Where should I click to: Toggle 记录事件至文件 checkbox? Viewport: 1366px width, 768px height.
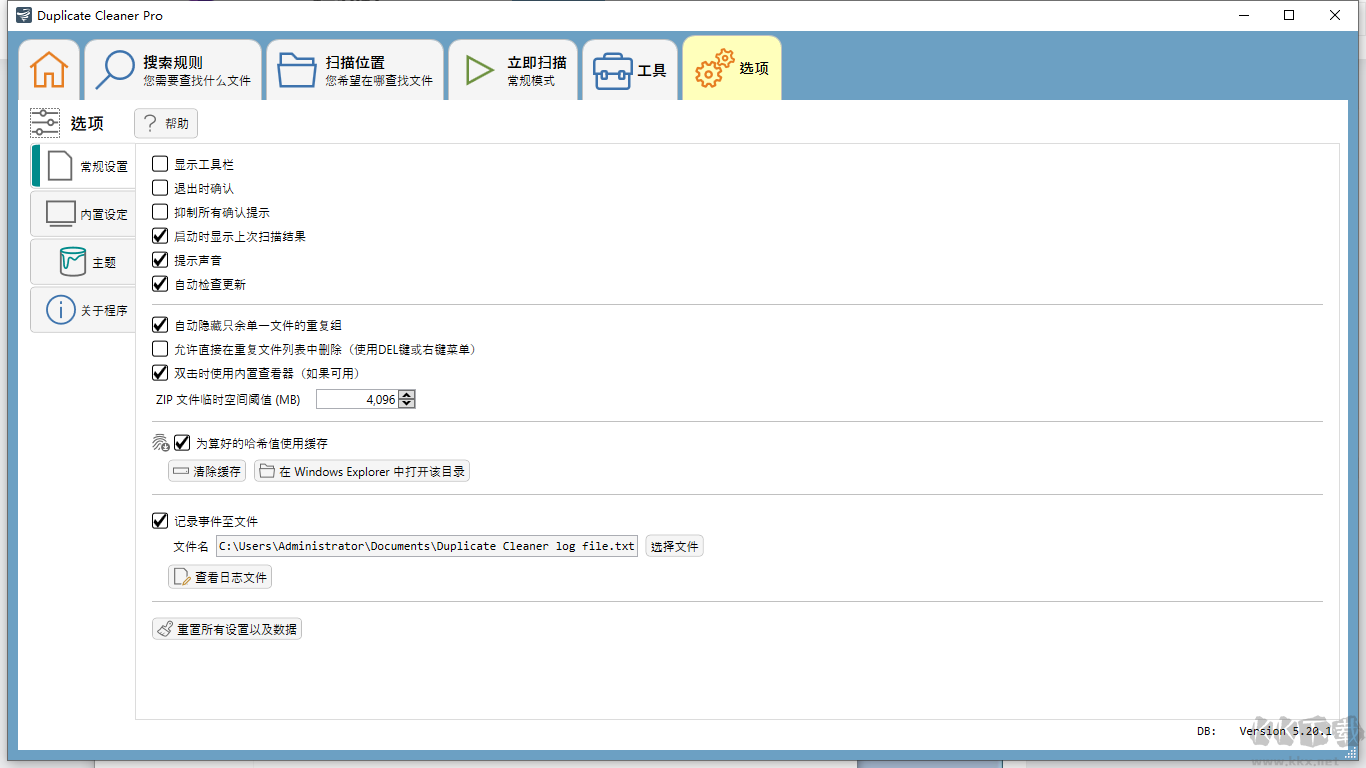(x=159, y=520)
